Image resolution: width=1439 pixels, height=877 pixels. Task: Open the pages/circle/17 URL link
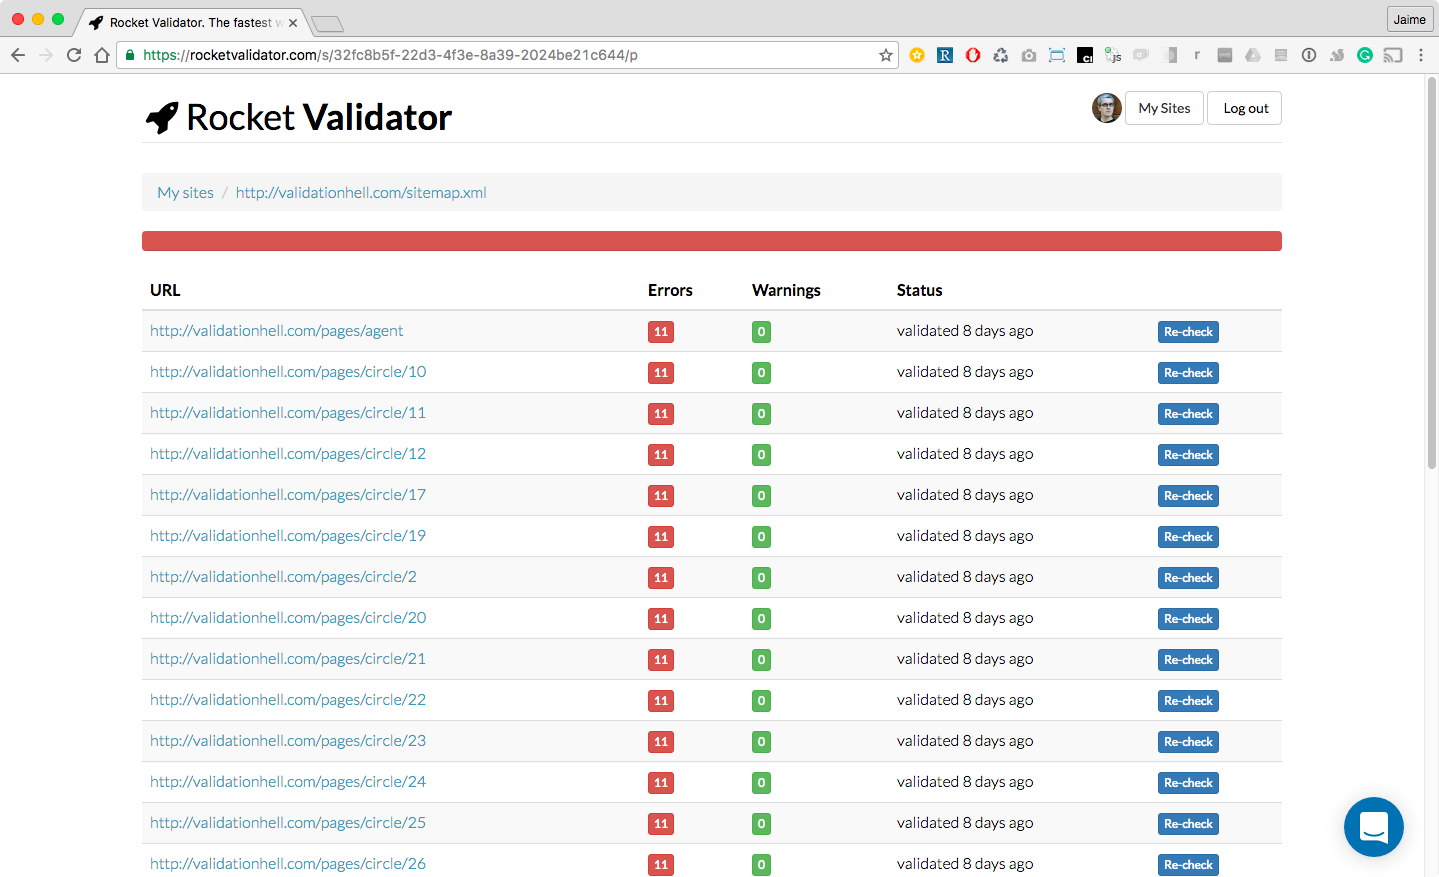coord(288,495)
